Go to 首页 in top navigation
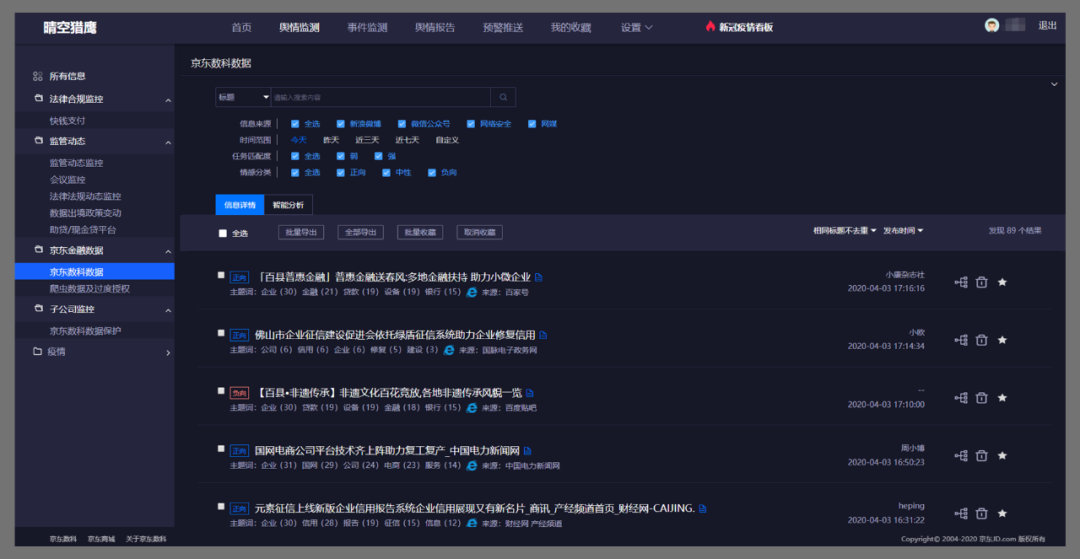Screen dimensions: 1080x559 coord(241,28)
